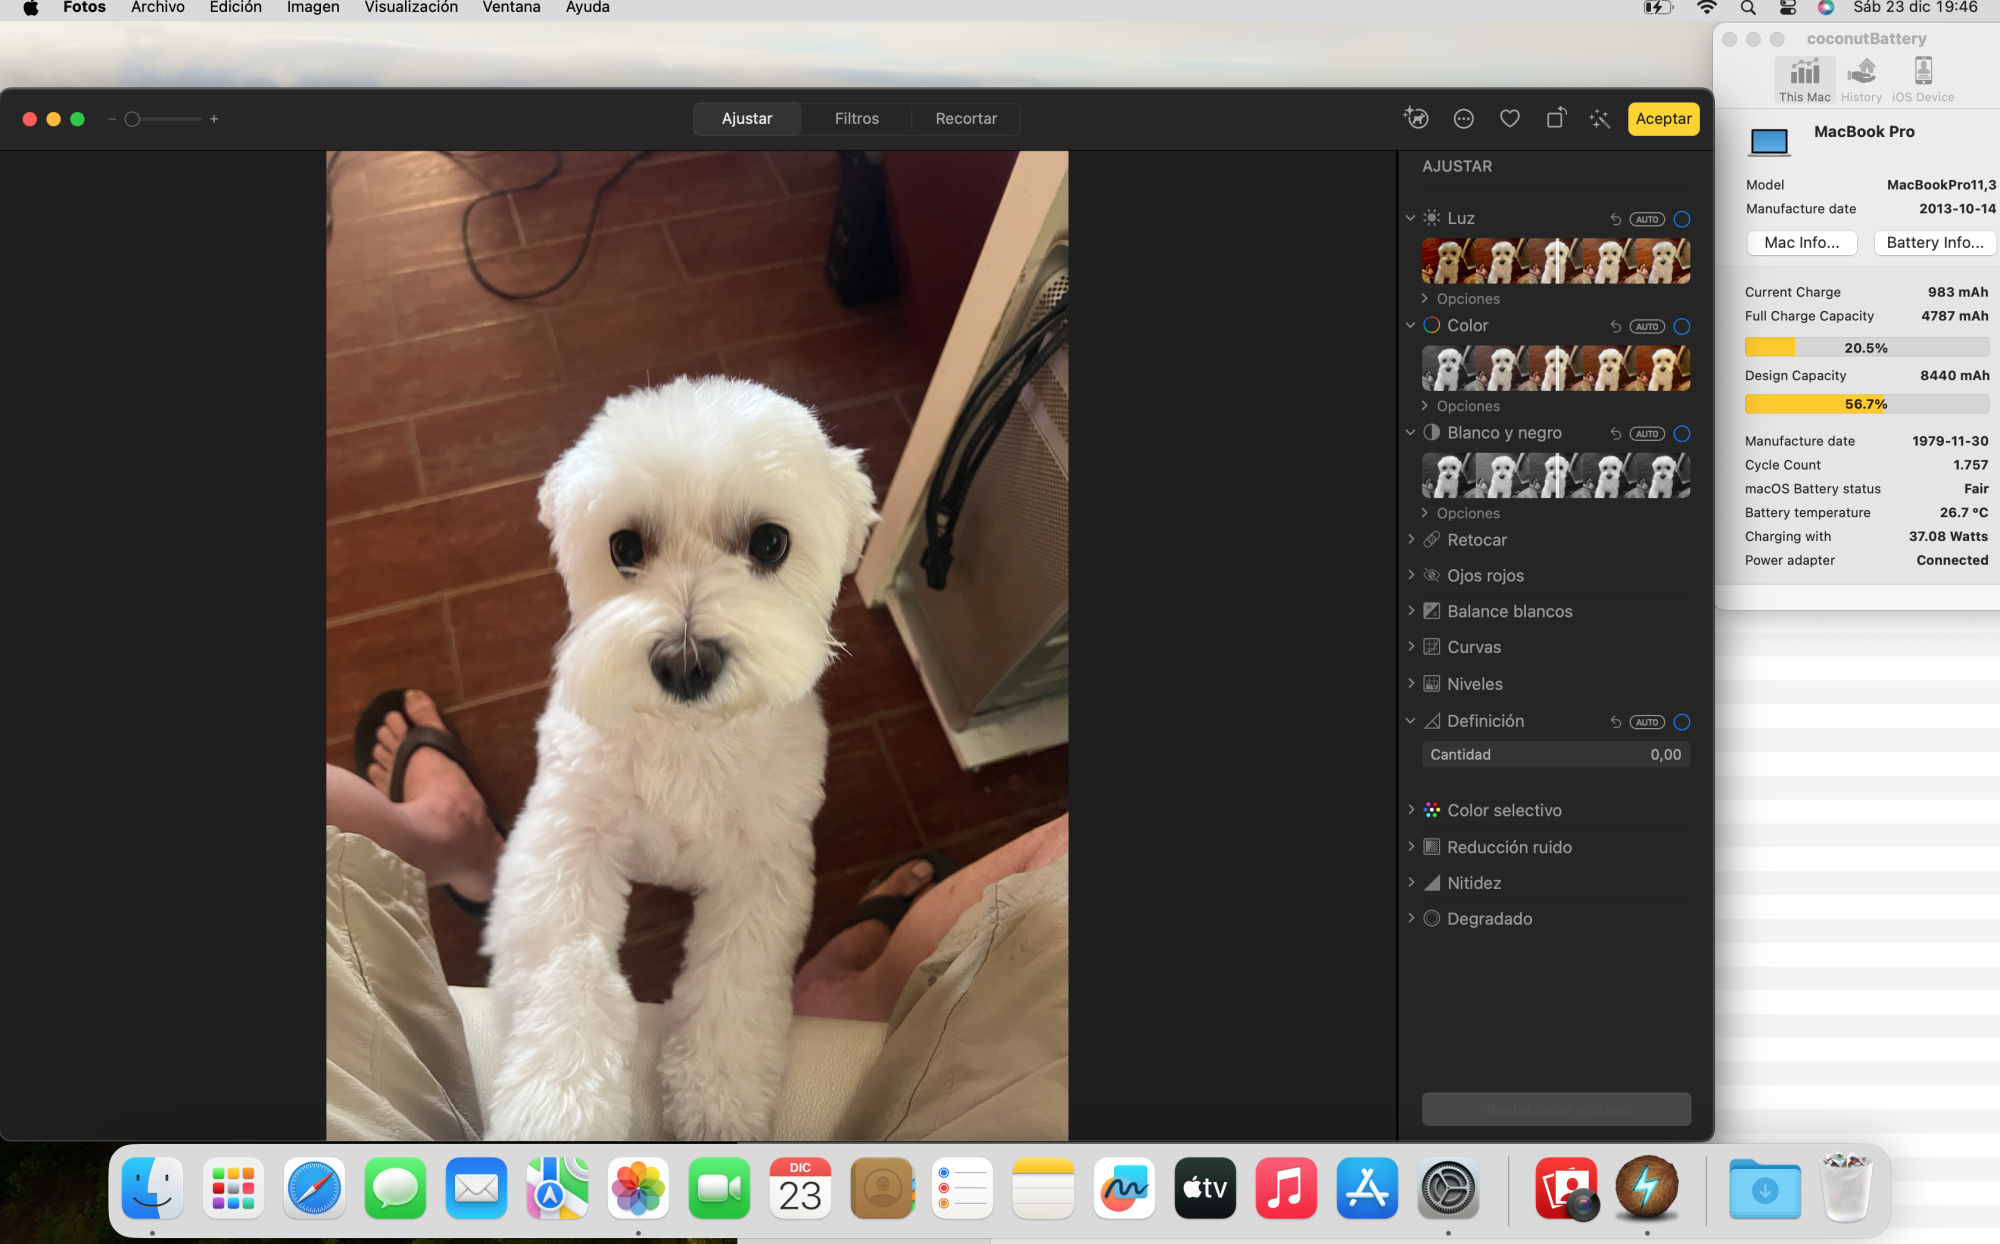Click the revert arrow icon beside Luz
The height and width of the screenshot is (1244, 2000).
(1615, 219)
